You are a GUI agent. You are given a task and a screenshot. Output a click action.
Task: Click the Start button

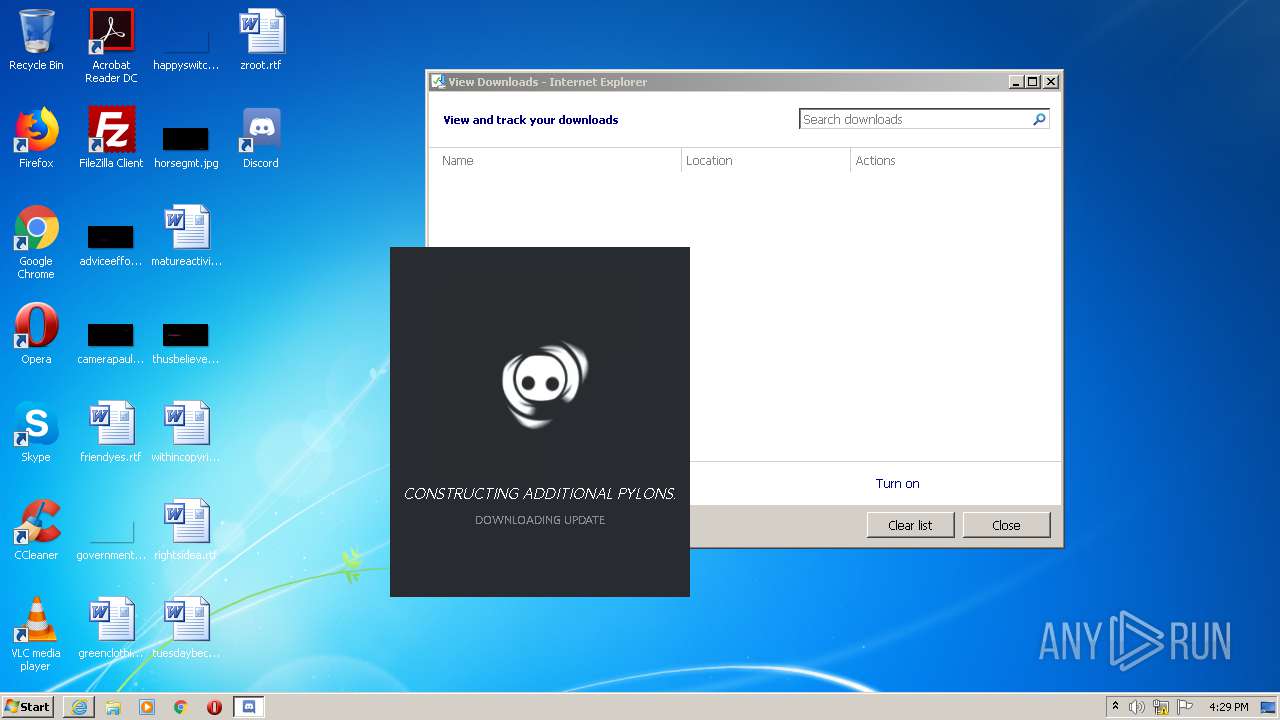tap(28, 707)
